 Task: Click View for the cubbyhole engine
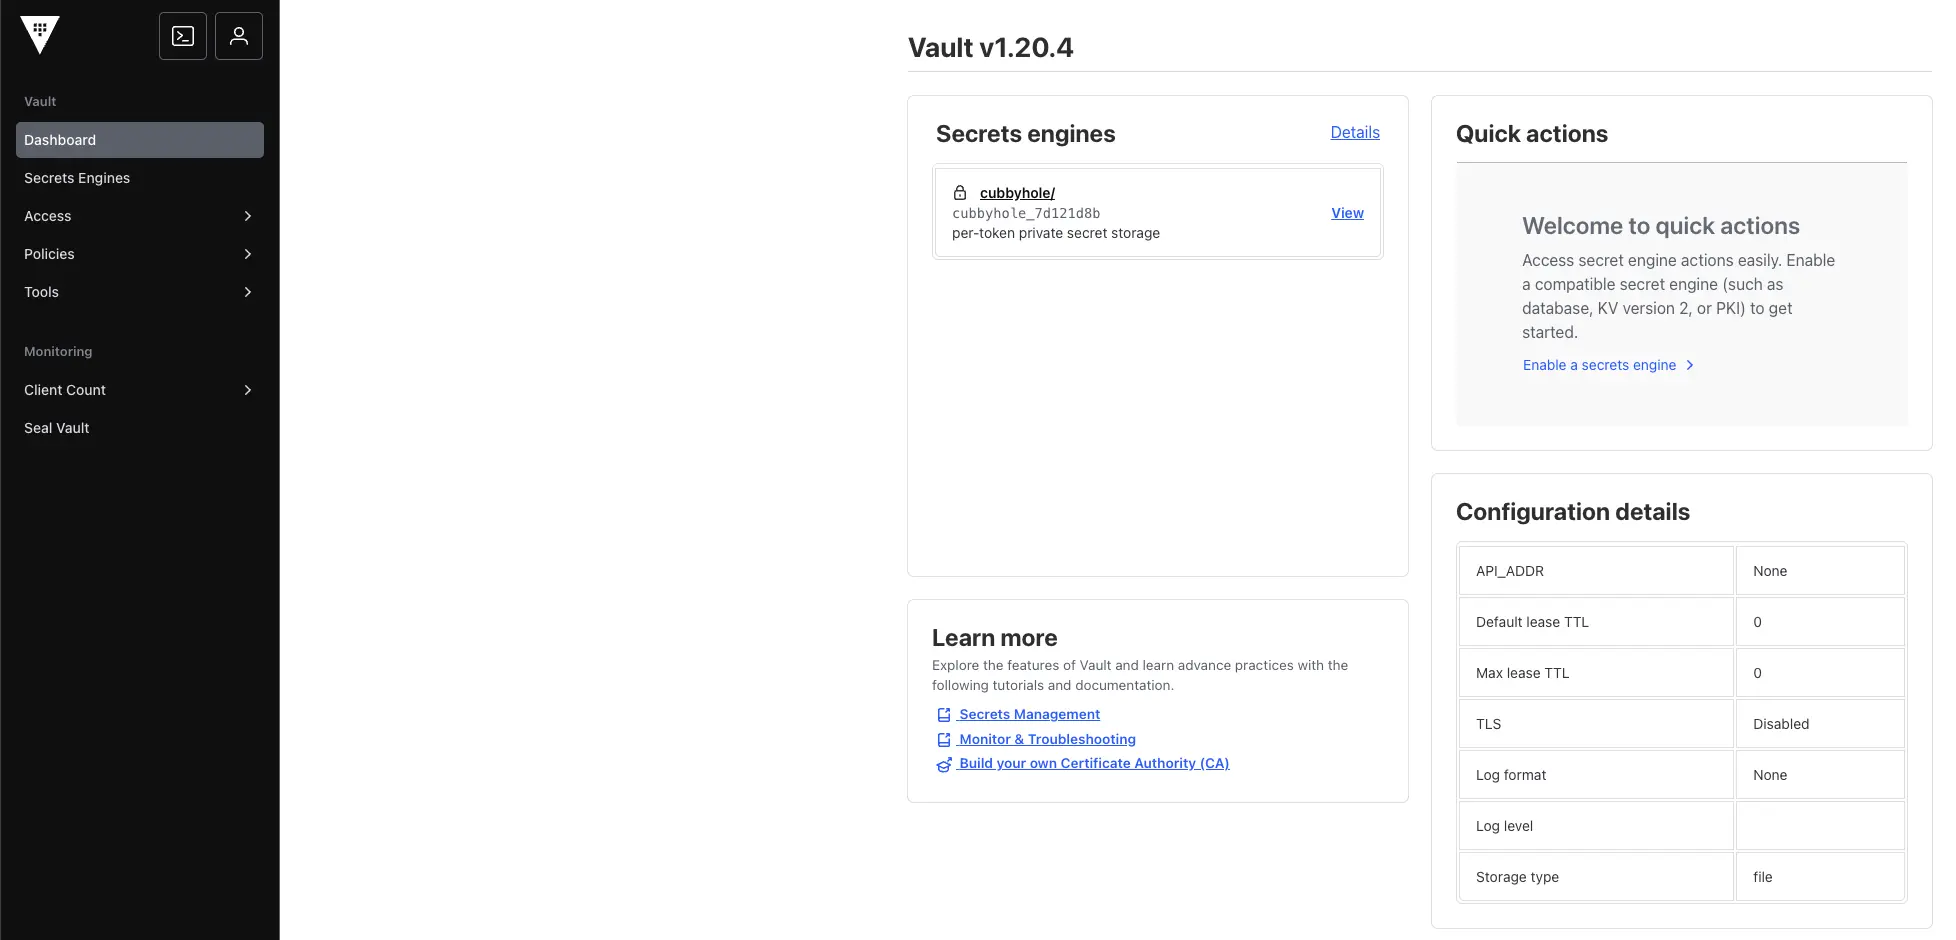click(1347, 213)
